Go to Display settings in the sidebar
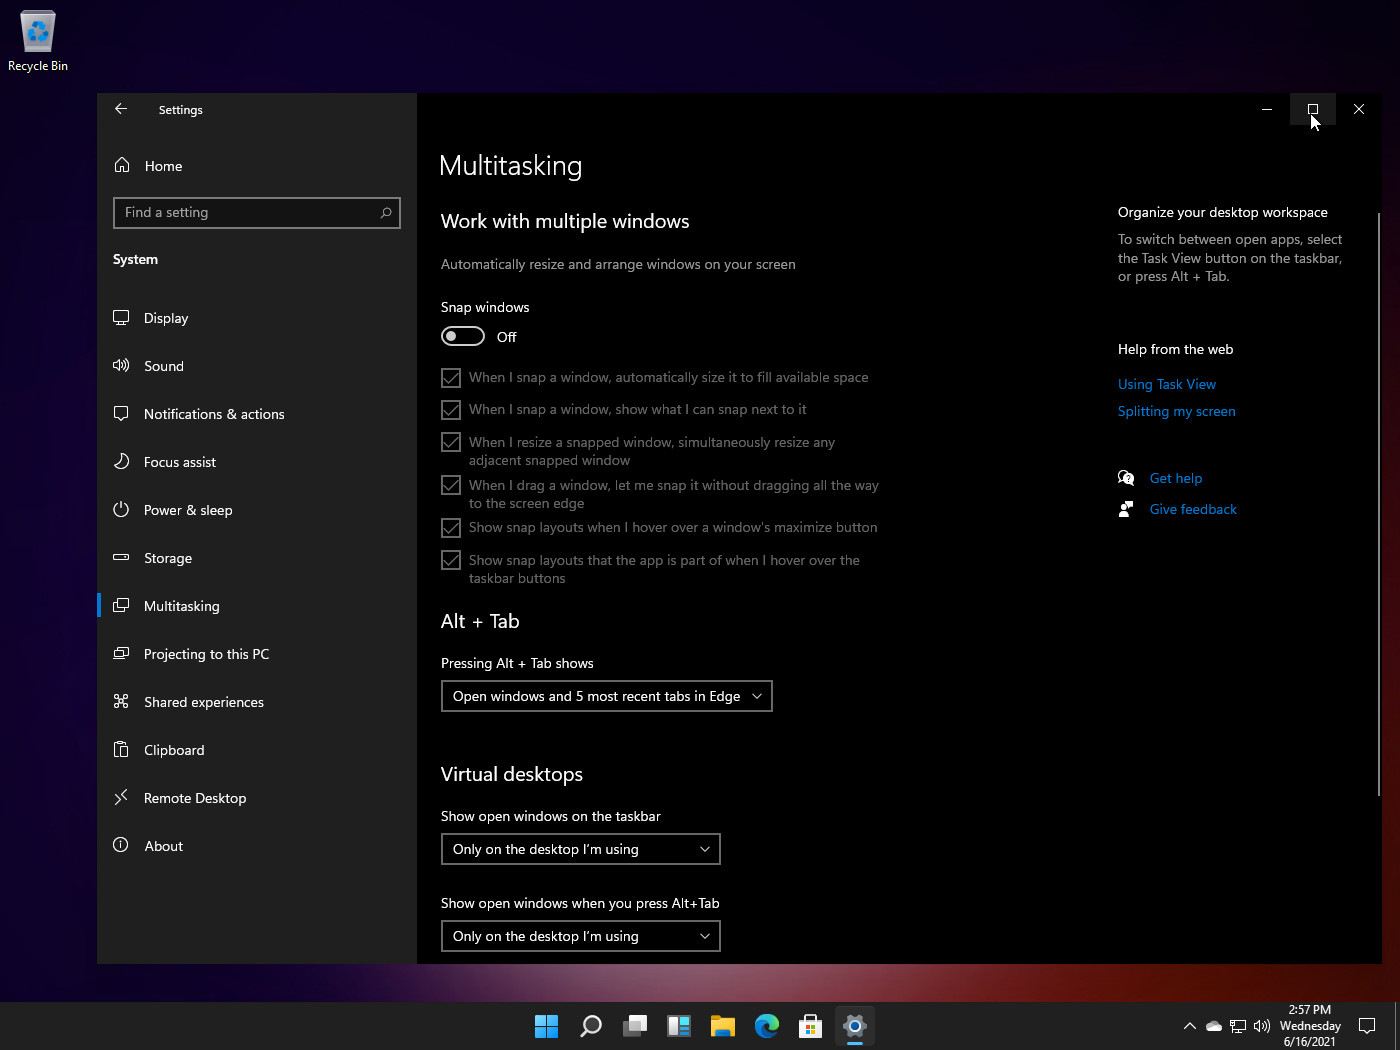 pyautogui.click(x=166, y=318)
